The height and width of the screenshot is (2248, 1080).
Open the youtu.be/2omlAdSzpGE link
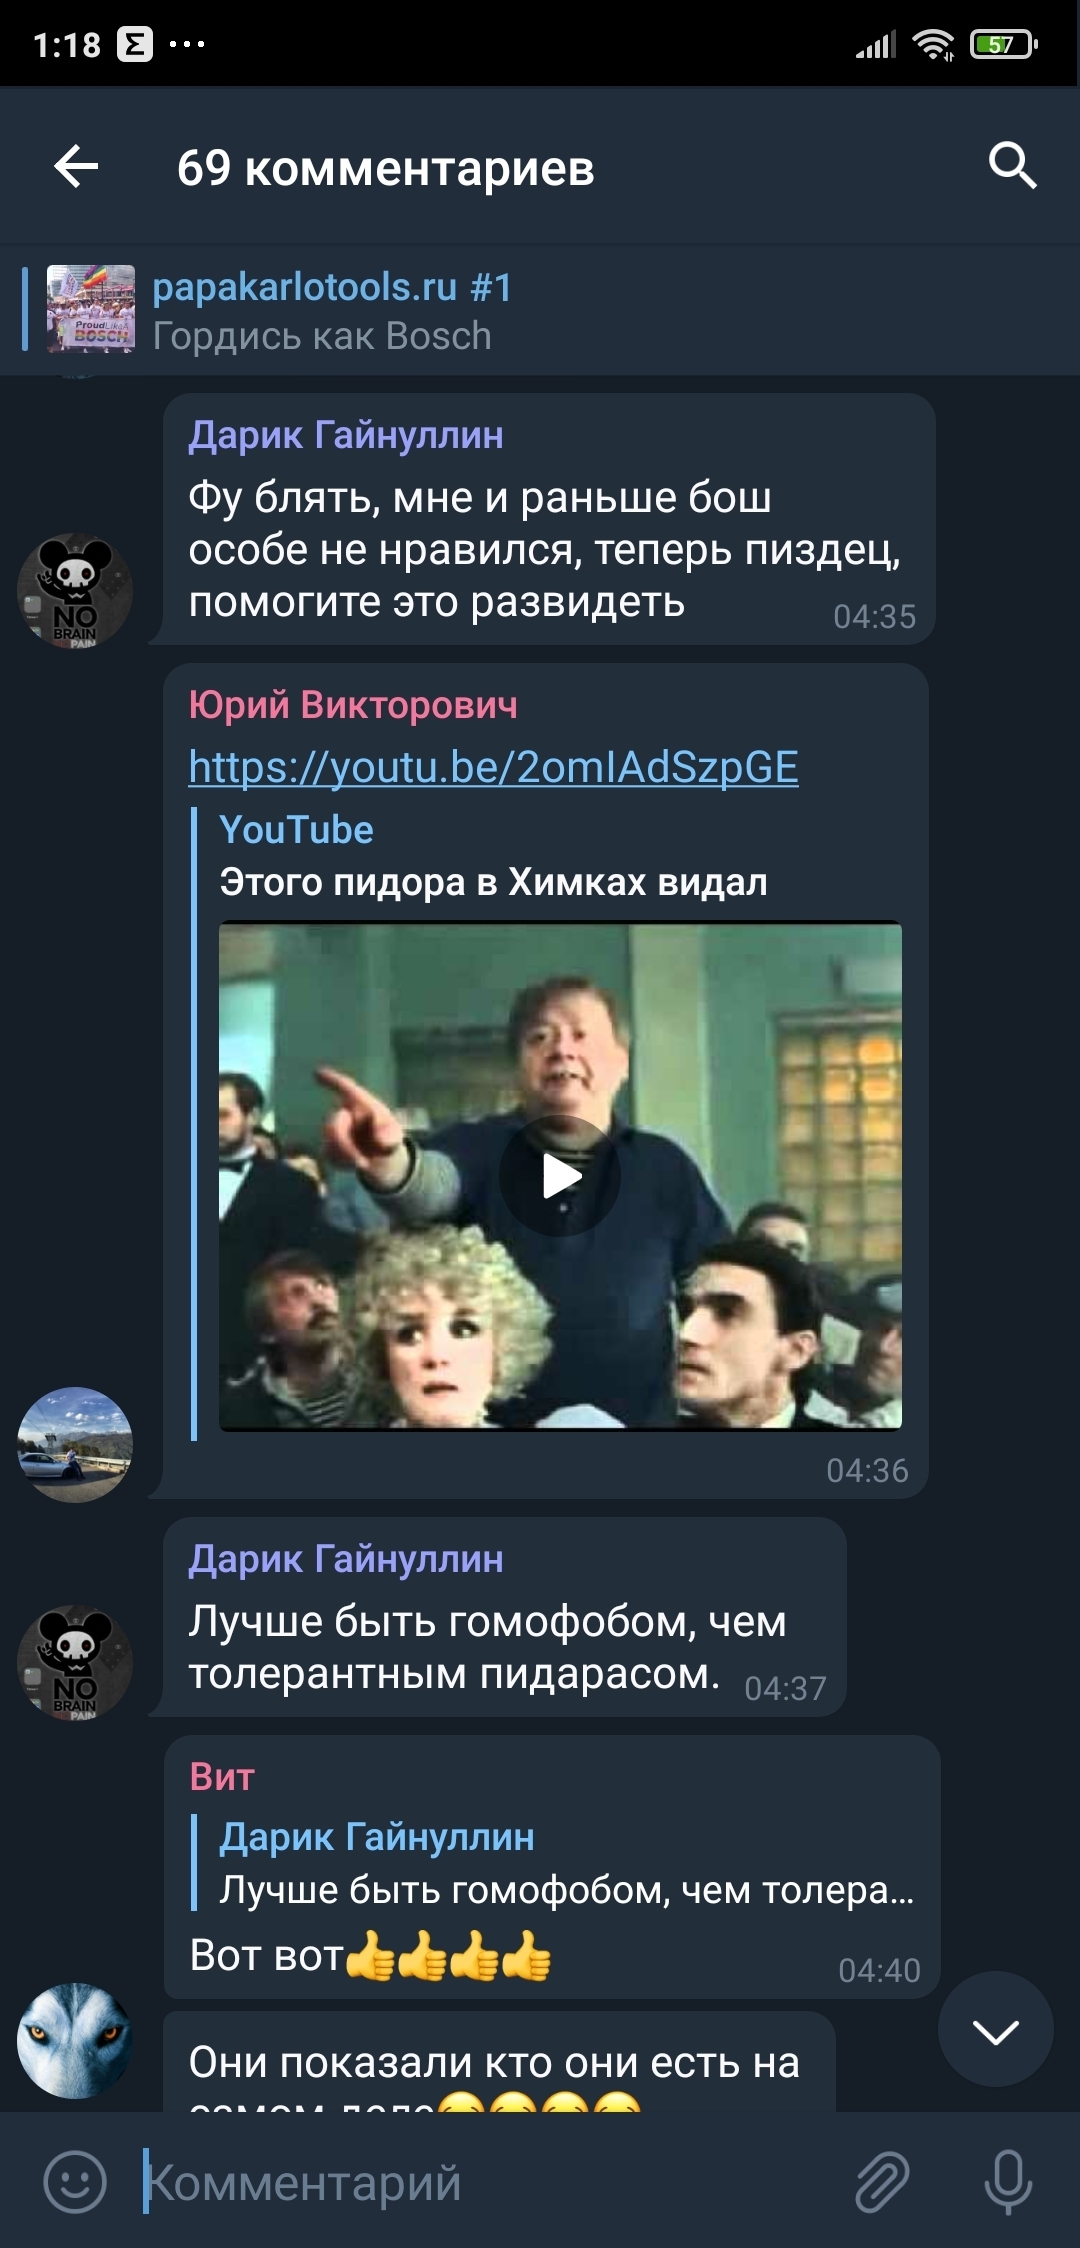point(493,767)
